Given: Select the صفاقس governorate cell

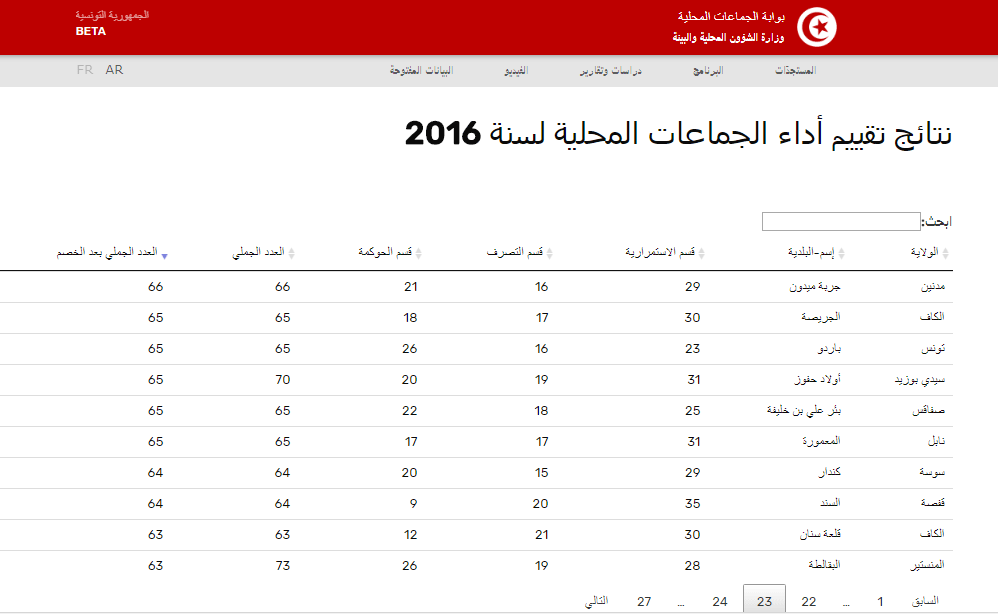Looking at the screenshot, I should pos(929,411).
